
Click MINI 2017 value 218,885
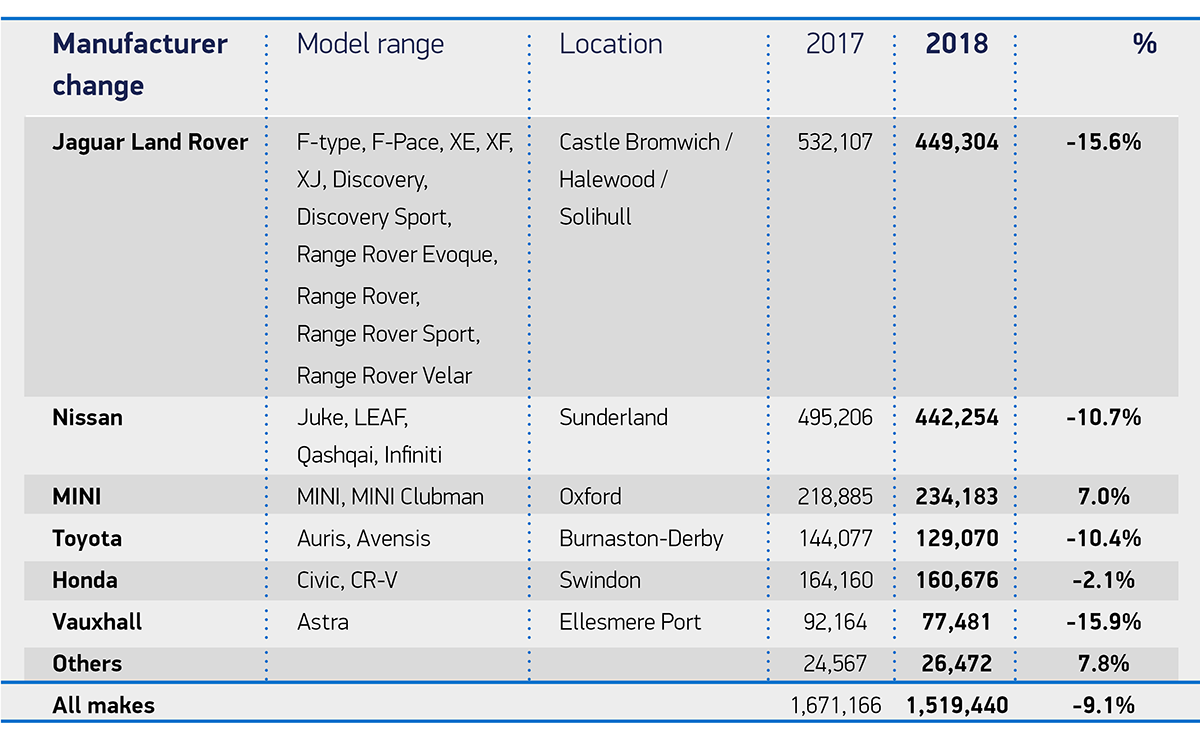click(x=835, y=496)
